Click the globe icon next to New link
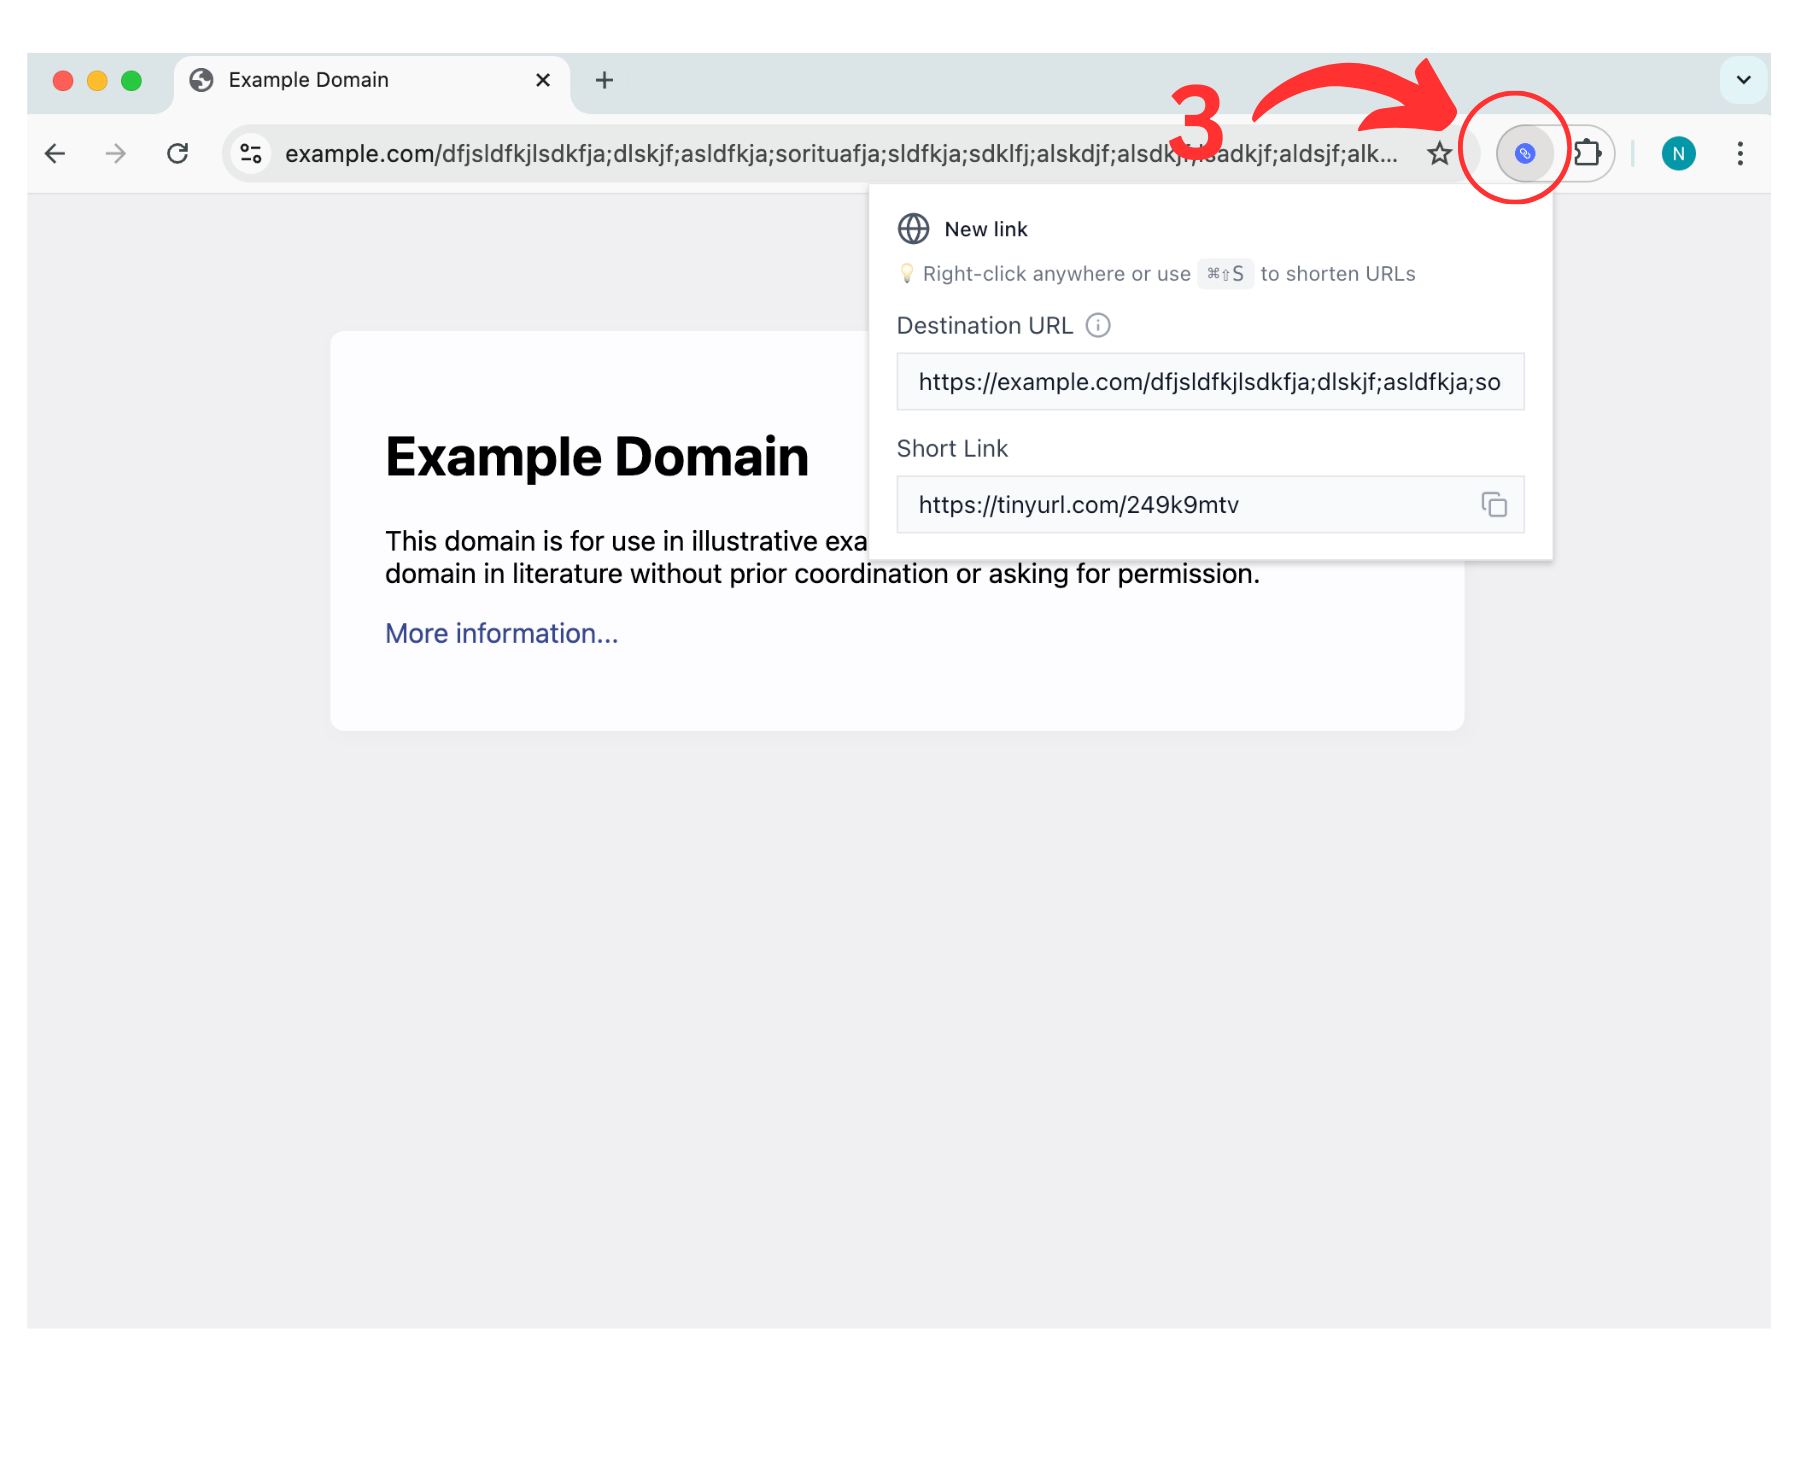The height and width of the screenshot is (1476, 1798). click(912, 228)
